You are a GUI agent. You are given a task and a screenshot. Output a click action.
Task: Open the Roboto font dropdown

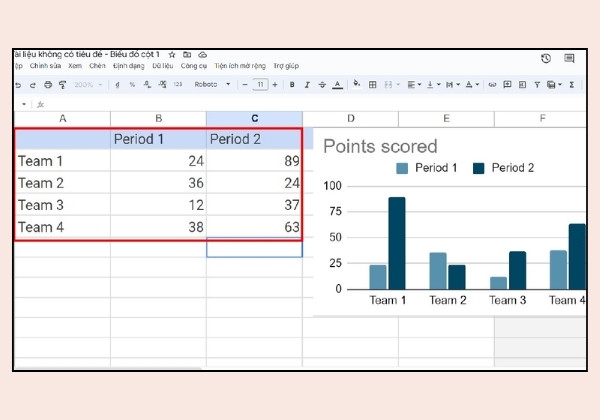(212, 85)
